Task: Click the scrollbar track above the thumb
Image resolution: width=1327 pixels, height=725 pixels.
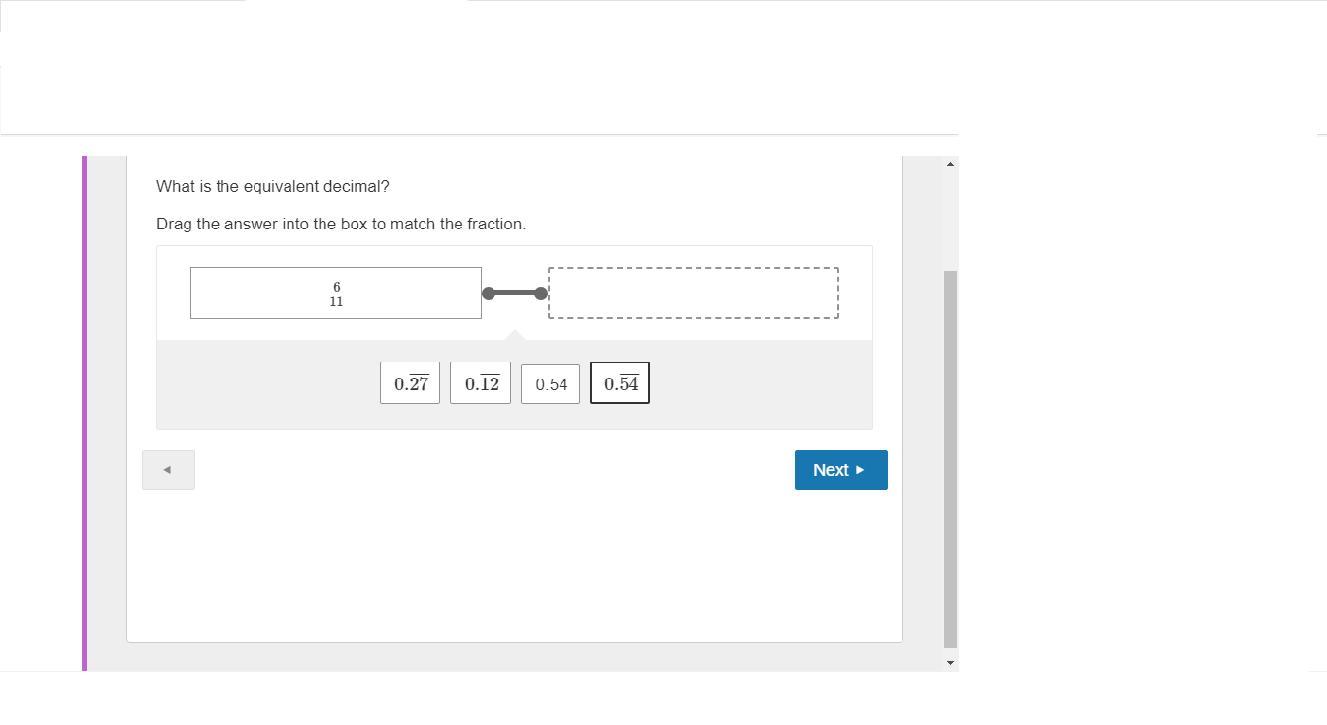Action: (950, 220)
